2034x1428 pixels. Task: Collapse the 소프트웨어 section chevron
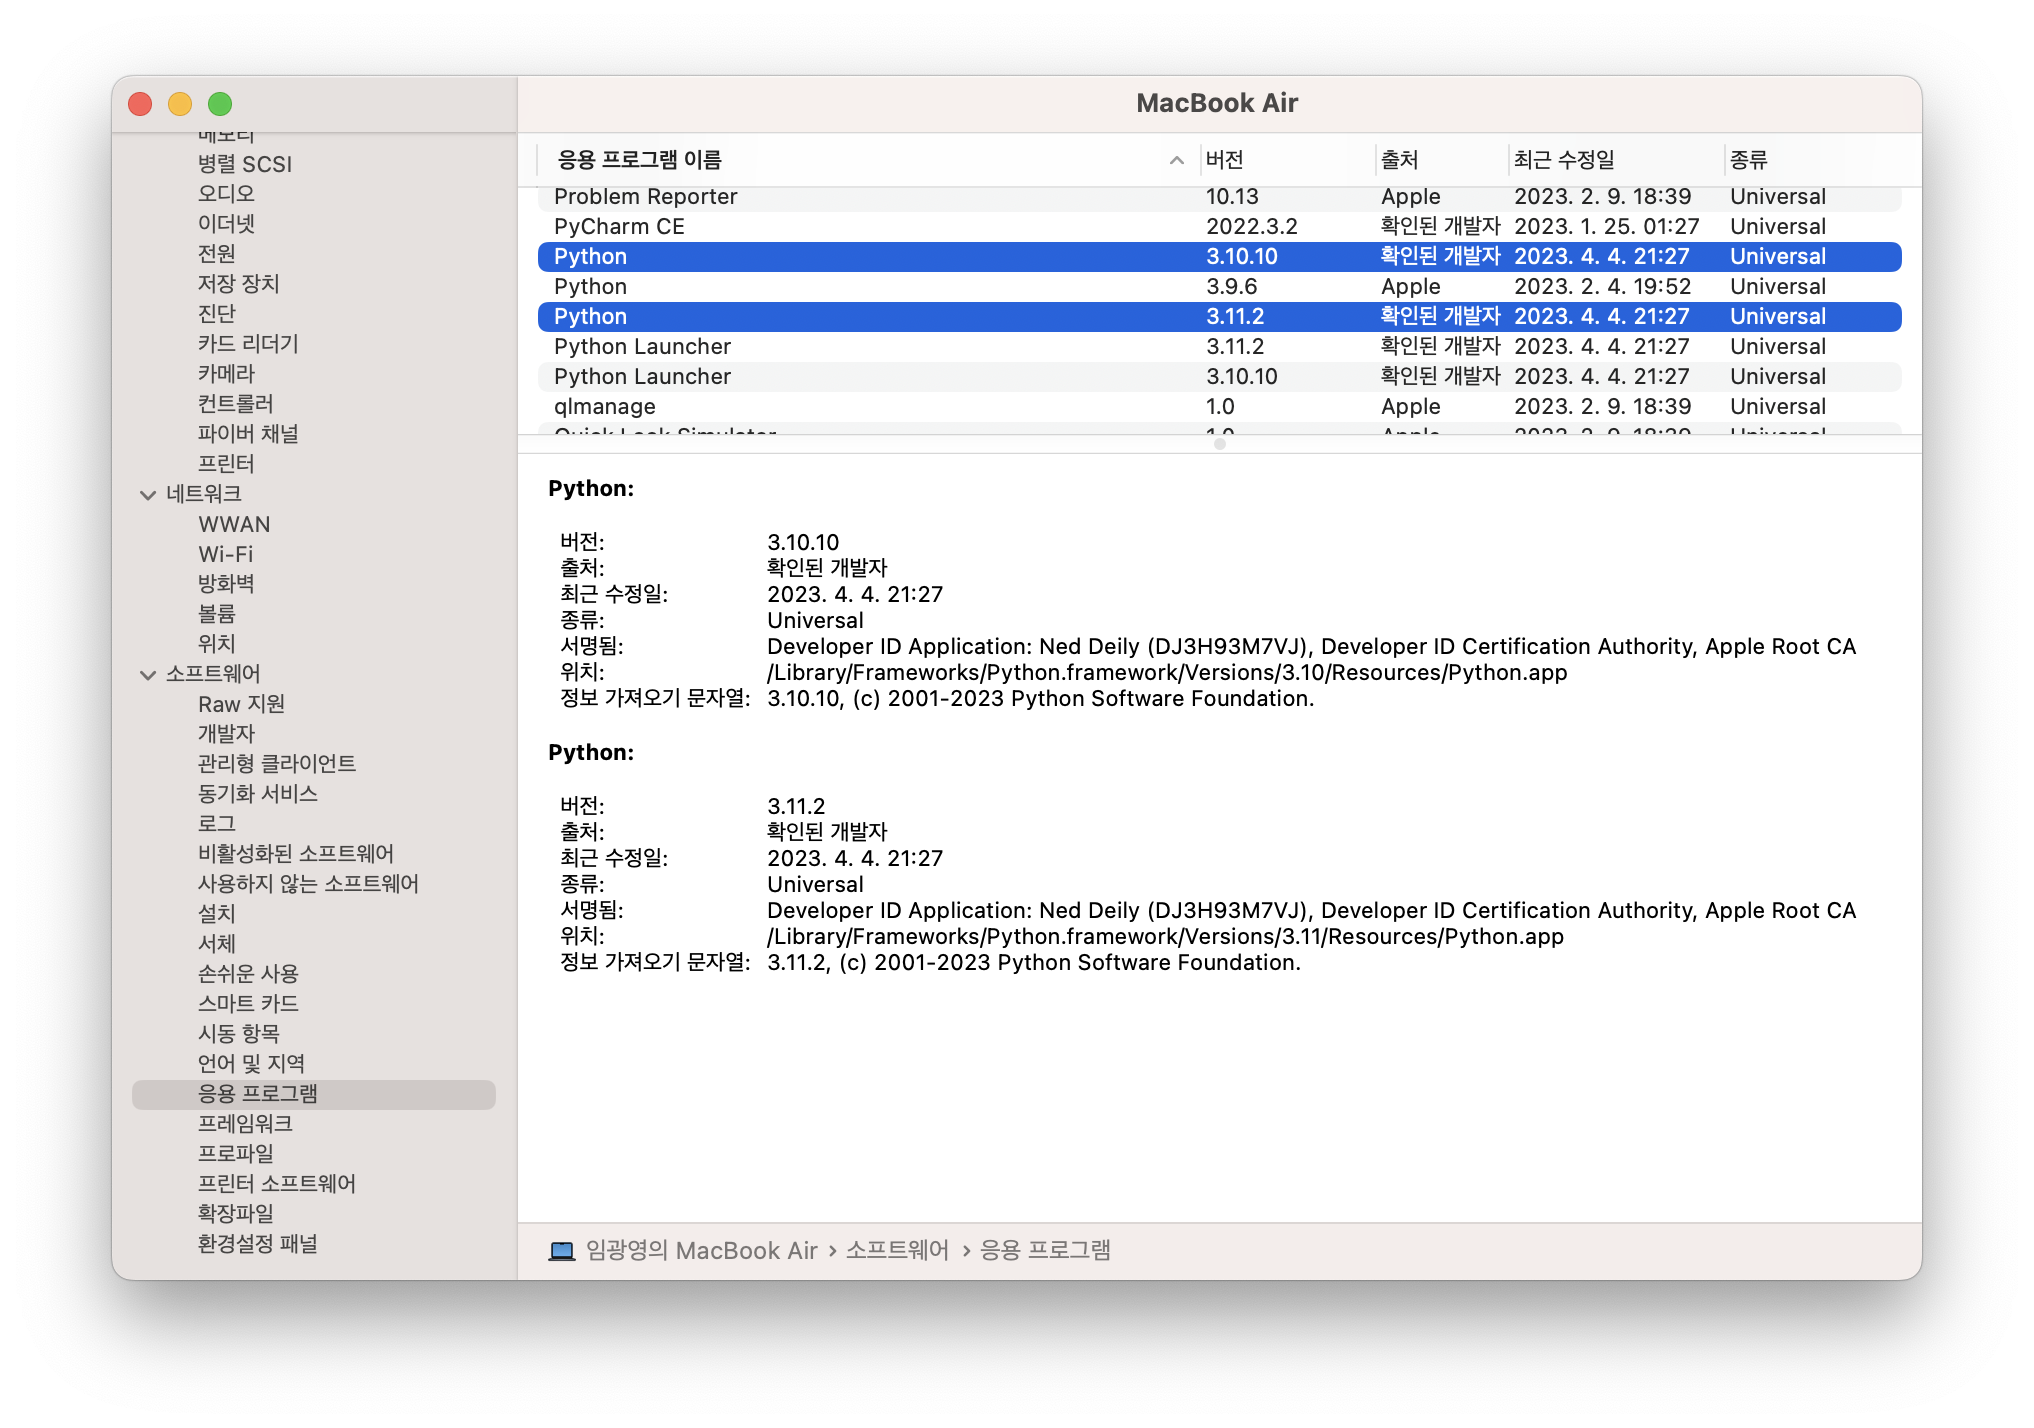148,675
